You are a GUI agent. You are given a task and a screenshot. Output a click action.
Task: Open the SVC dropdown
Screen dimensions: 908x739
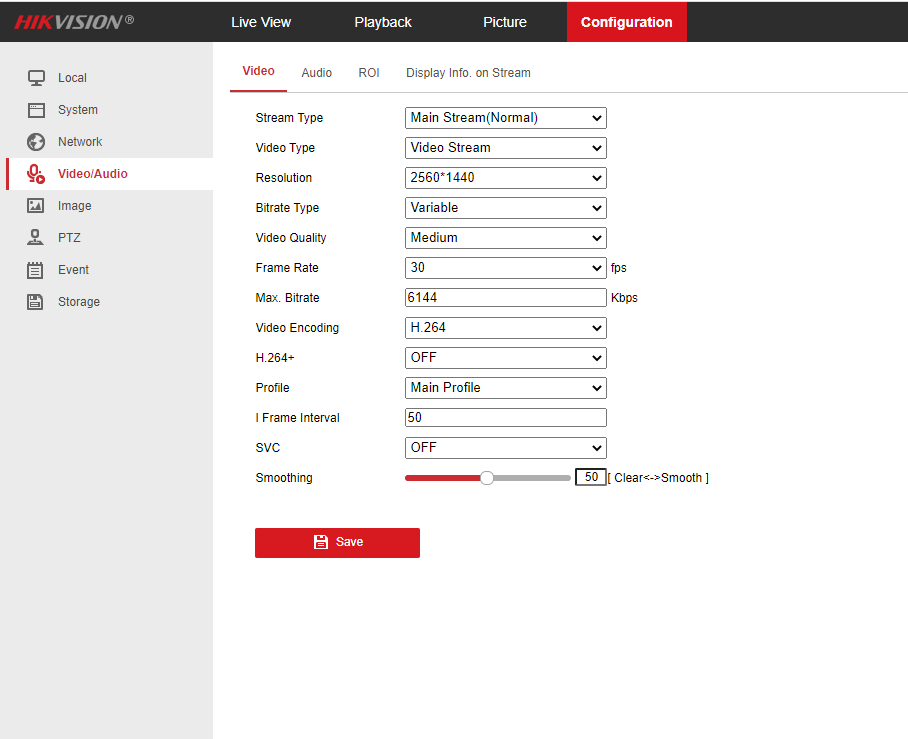[505, 448]
